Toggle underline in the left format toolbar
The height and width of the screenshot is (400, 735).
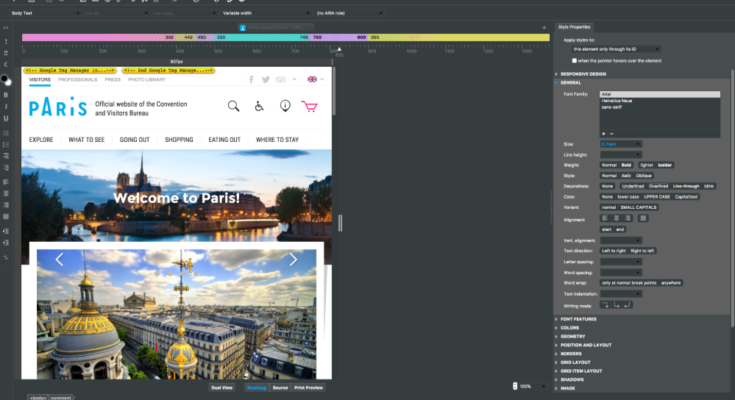pos(6,118)
